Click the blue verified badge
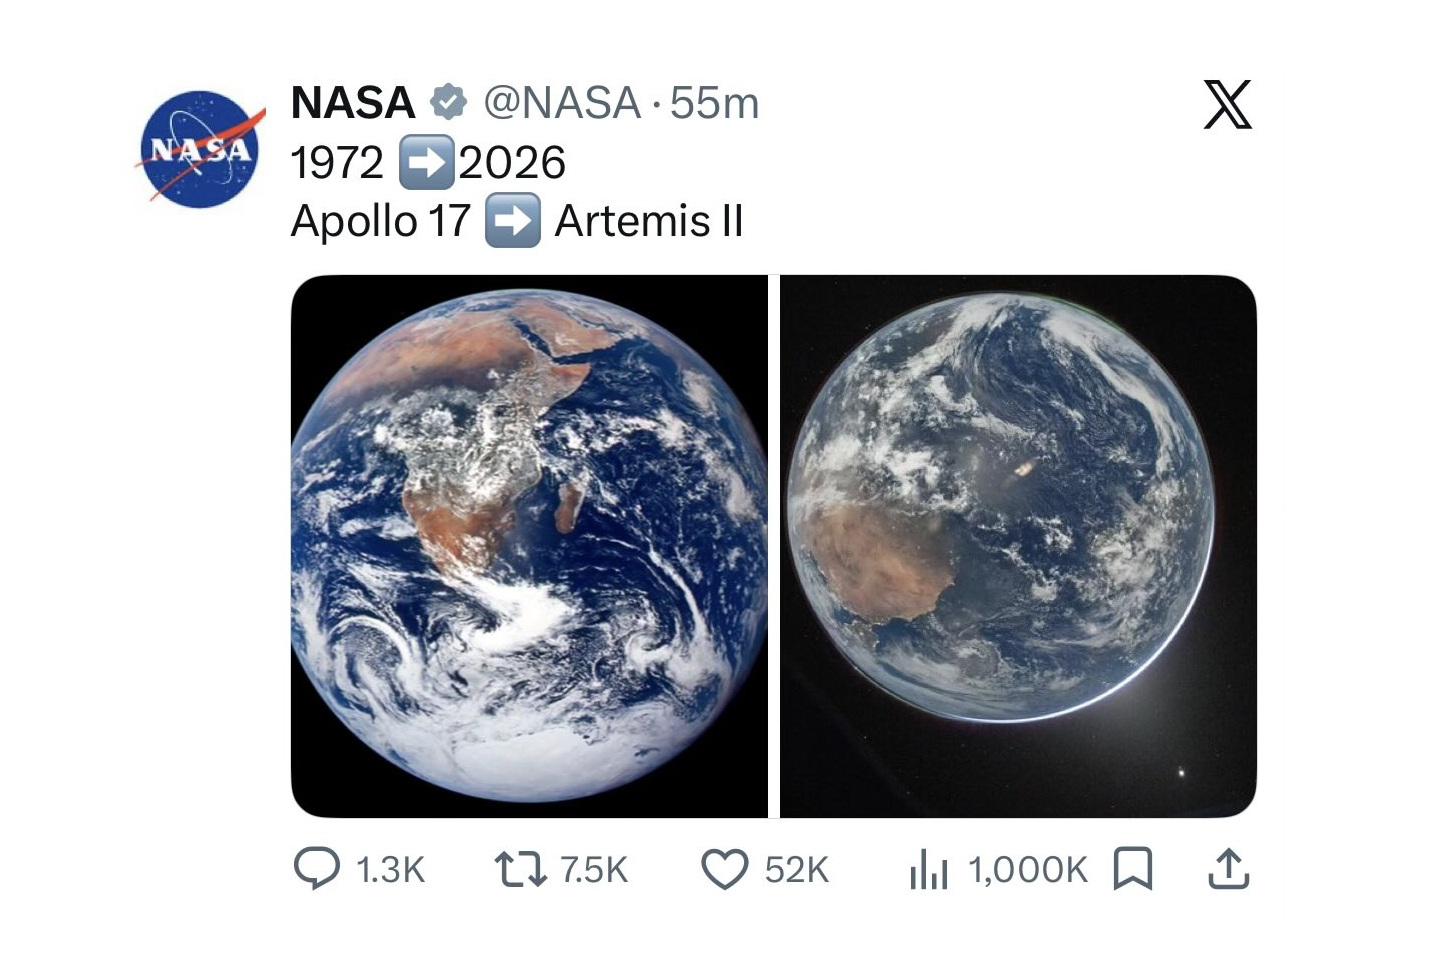The image size is (1452, 965). [449, 102]
